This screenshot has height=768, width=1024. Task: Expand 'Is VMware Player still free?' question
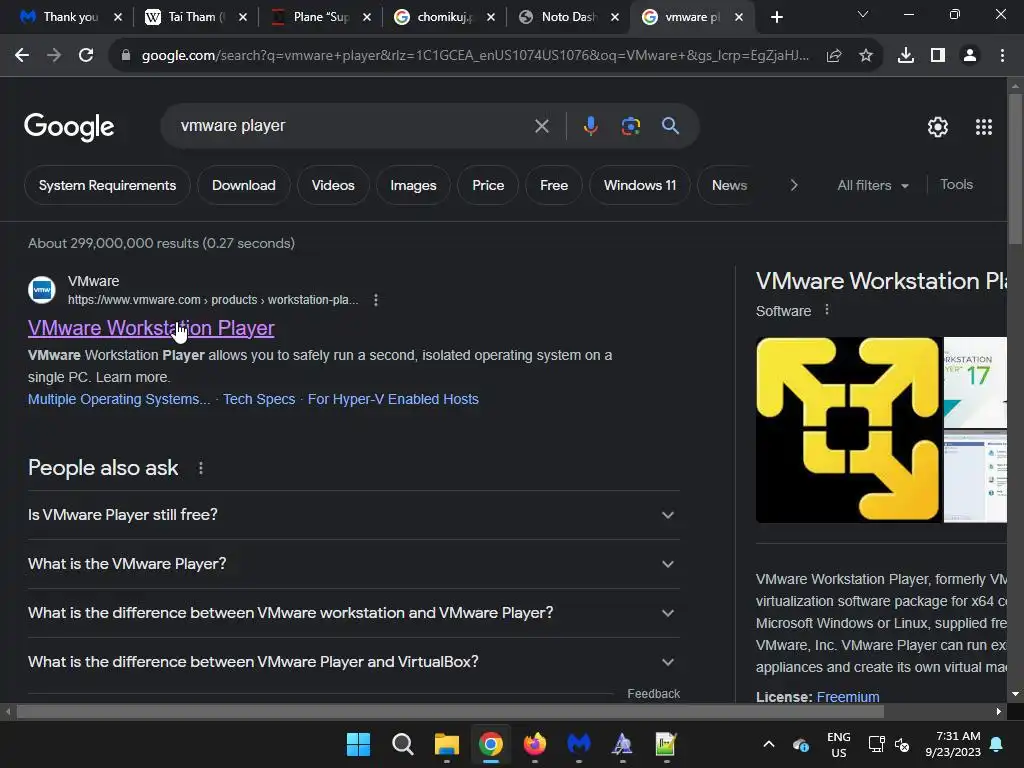click(x=354, y=515)
